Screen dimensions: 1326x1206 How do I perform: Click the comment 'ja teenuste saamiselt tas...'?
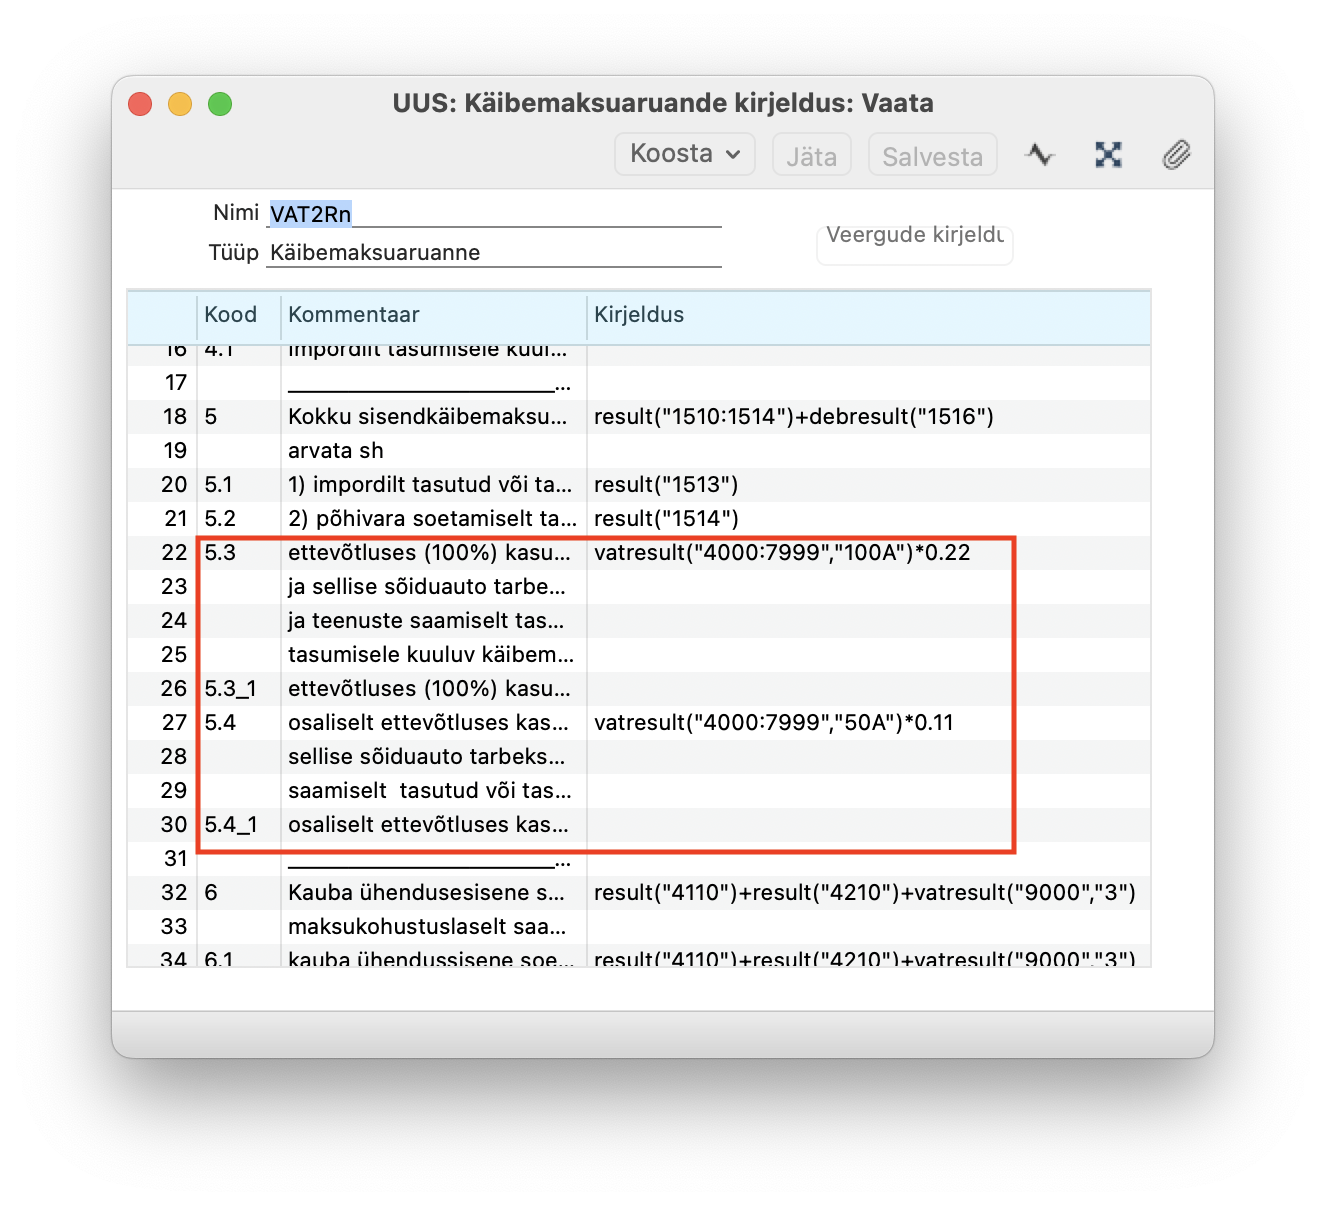[426, 621]
